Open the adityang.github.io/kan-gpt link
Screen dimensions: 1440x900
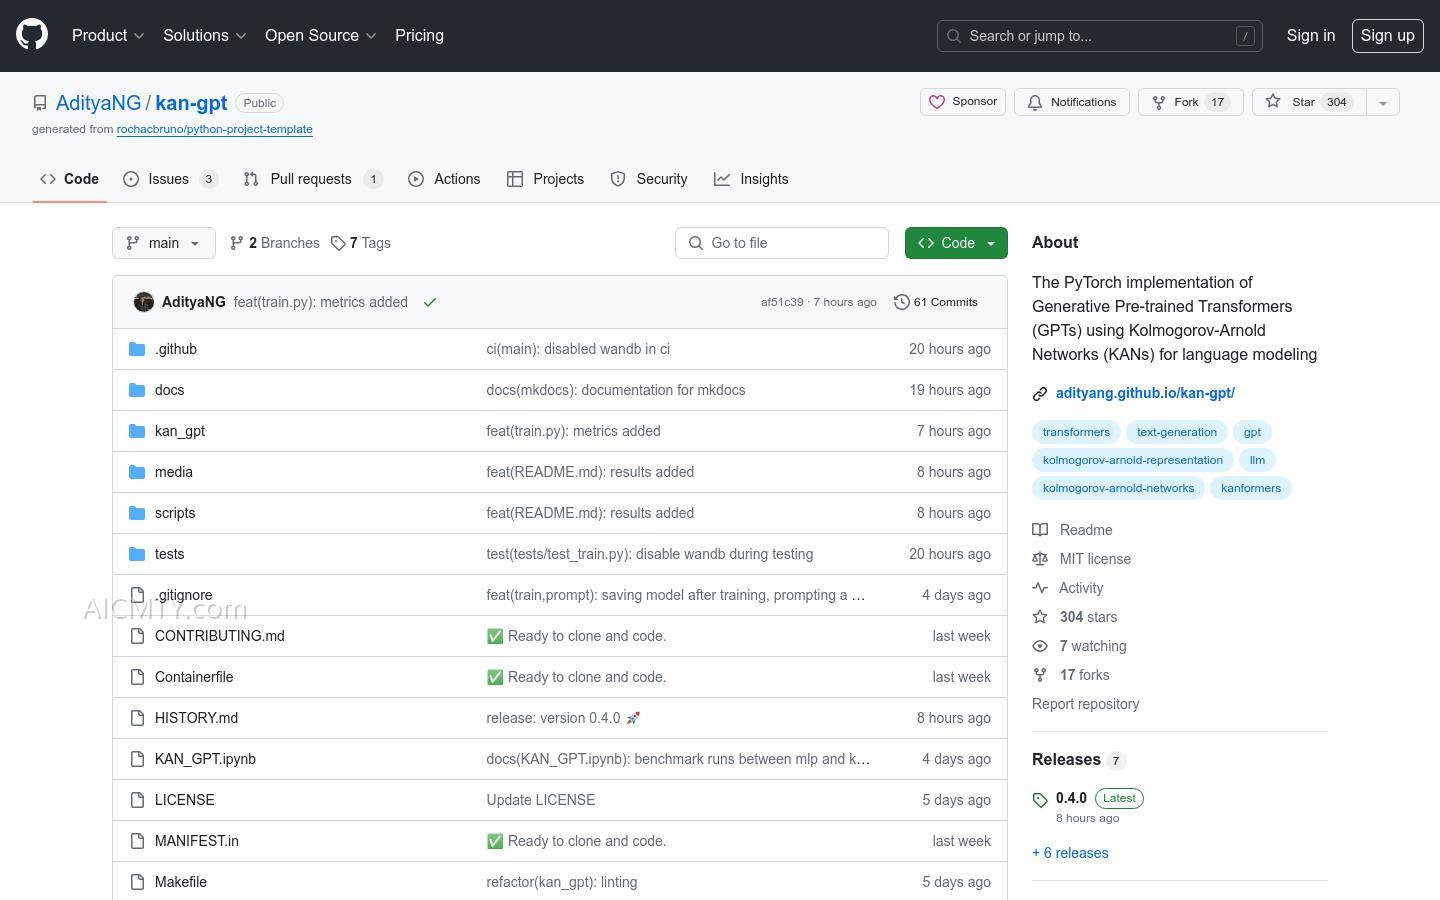click(x=1145, y=393)
